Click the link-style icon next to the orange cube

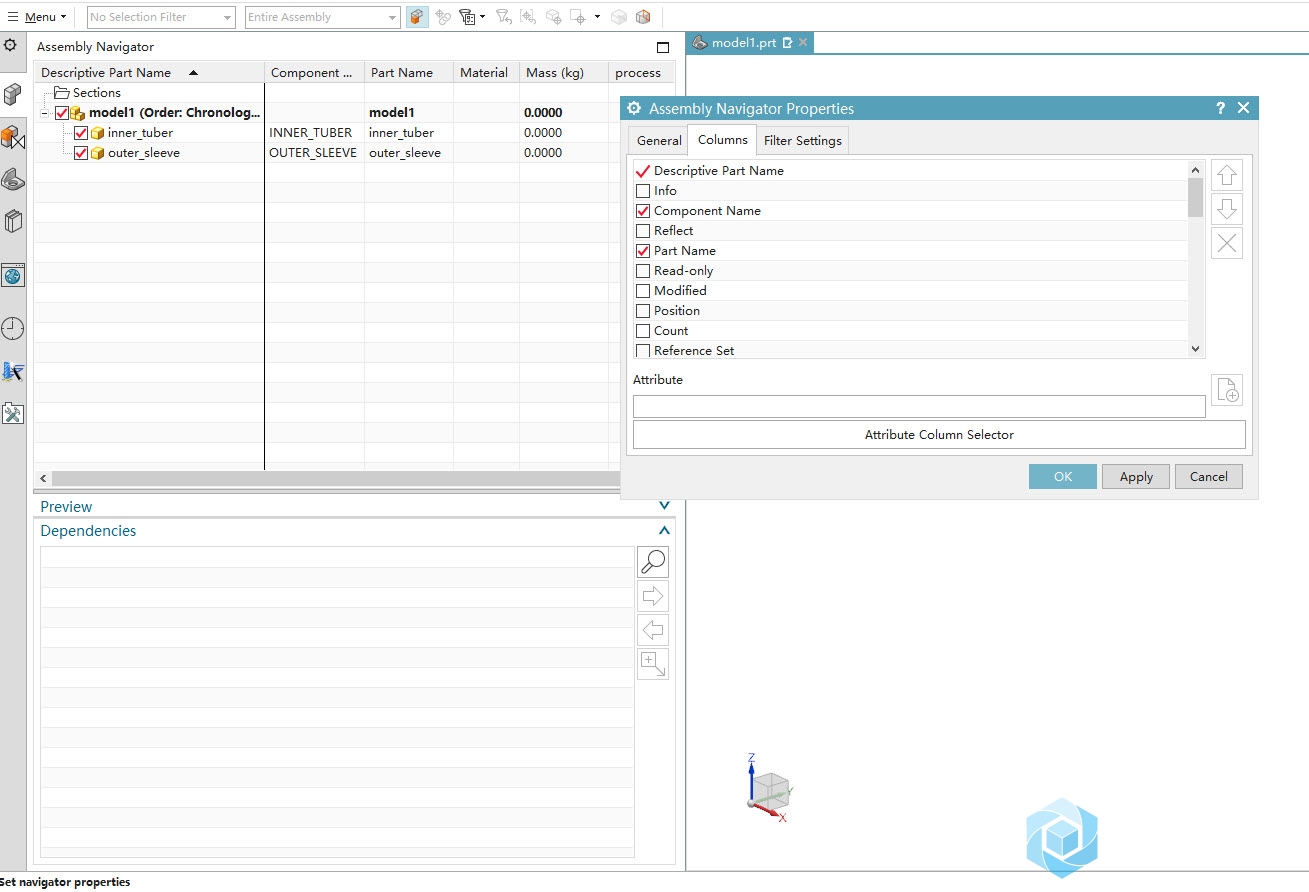(443, 17)
